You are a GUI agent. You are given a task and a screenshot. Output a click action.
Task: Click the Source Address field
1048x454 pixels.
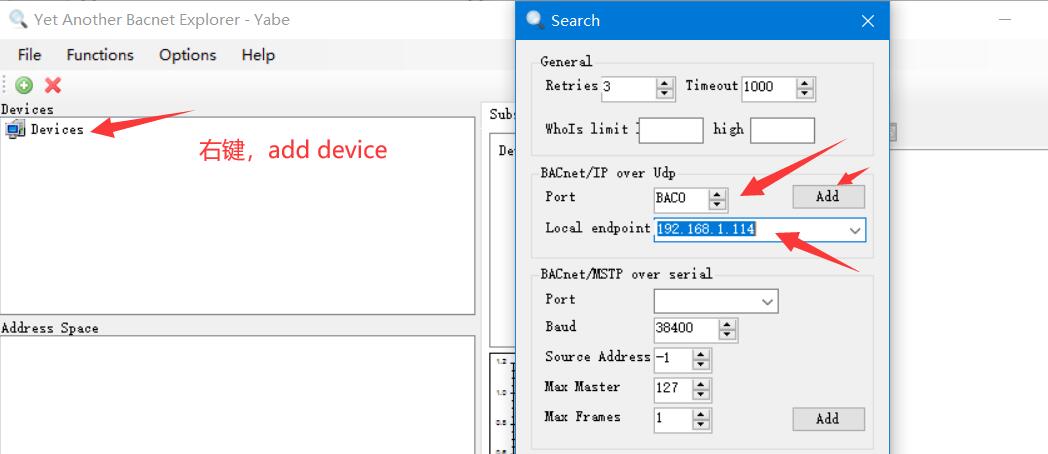click(x=672, y=359)
